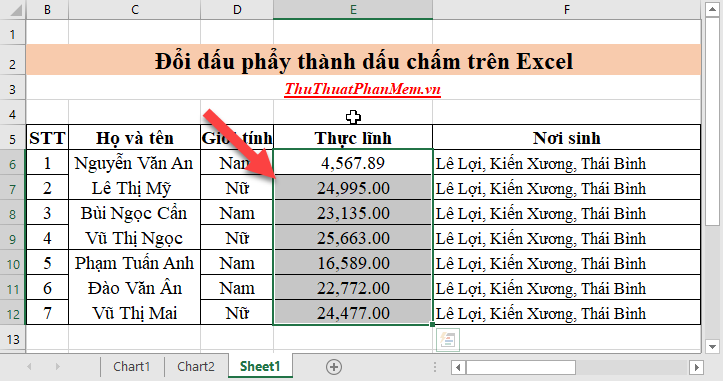
Task: Click the 'Nơi sinh' cell in row 12
Action: pyautogui.click(x=567, y=313)
